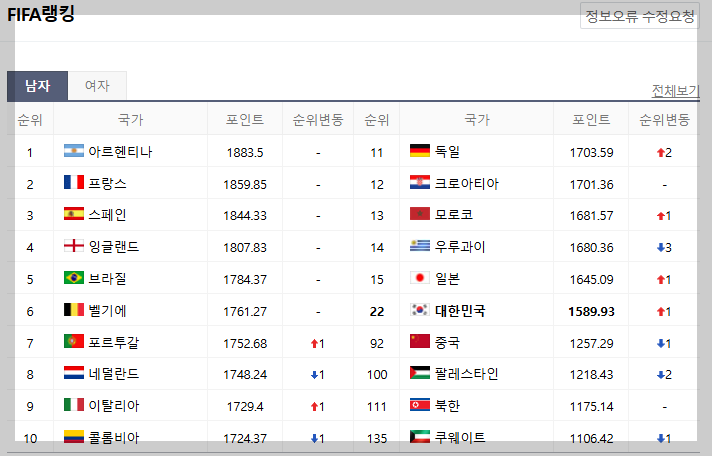Click the points value 1175.14
The image size is (712, 456).
(591, 406)
